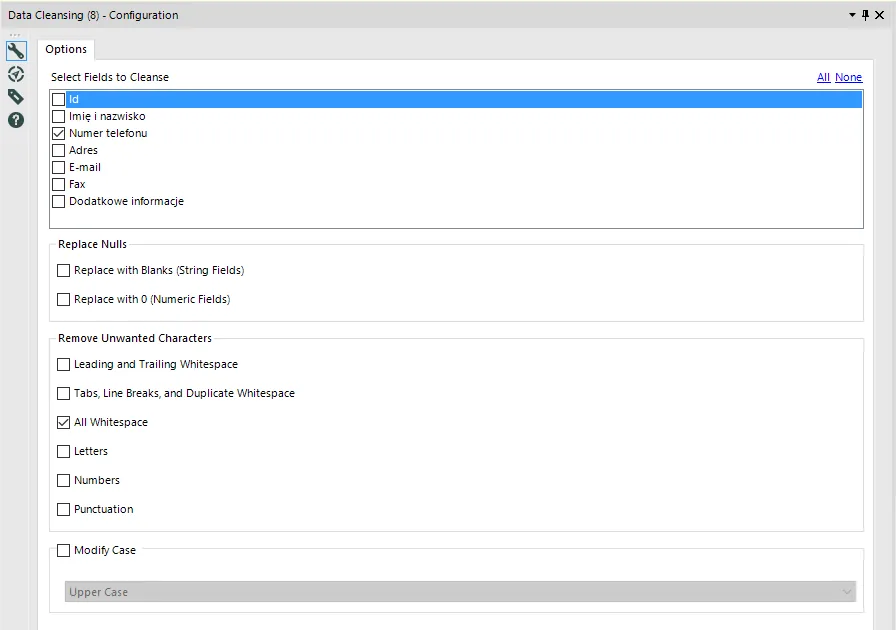Select the 'Dodatkowe informacje' field label

[126, 201]
